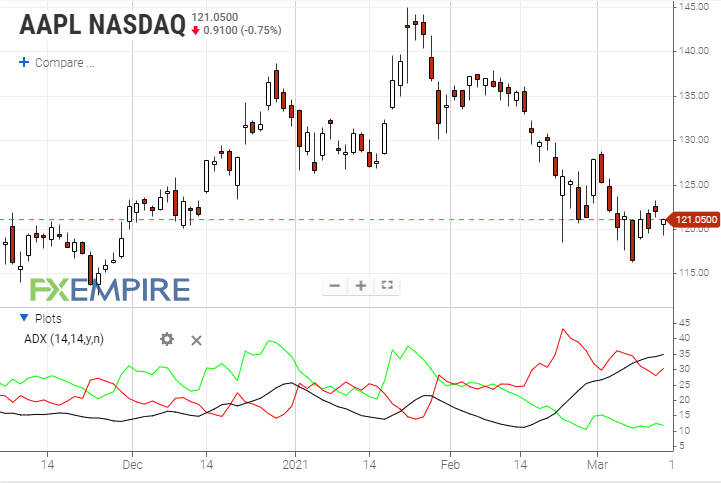
Task: Click the 0.9100 (-0.75%) change value
Action: (242, 30)
